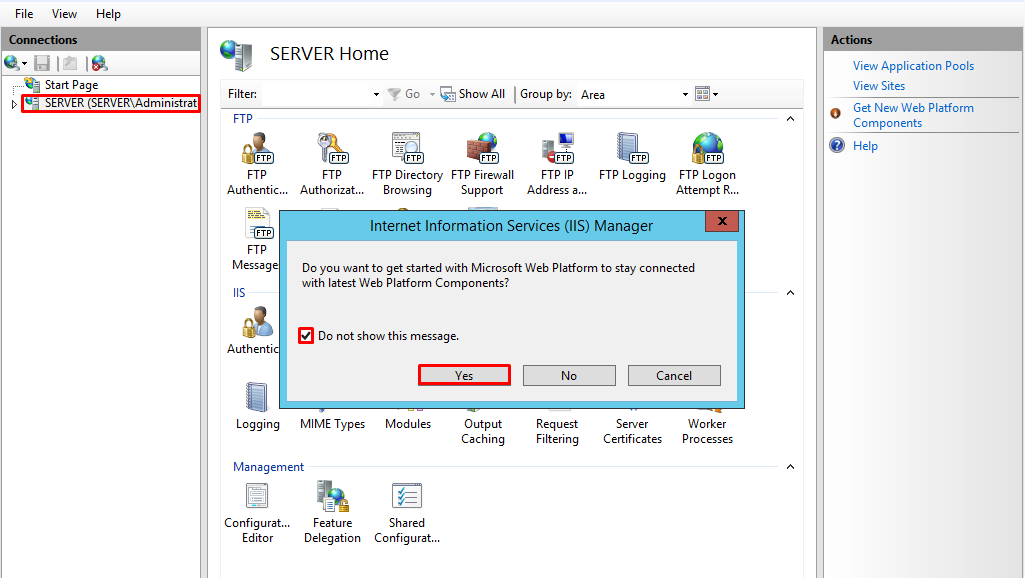Screen dimensions: 1025x578
Task: Open Request Filtering feature
Action: click(x=557, y=432)
